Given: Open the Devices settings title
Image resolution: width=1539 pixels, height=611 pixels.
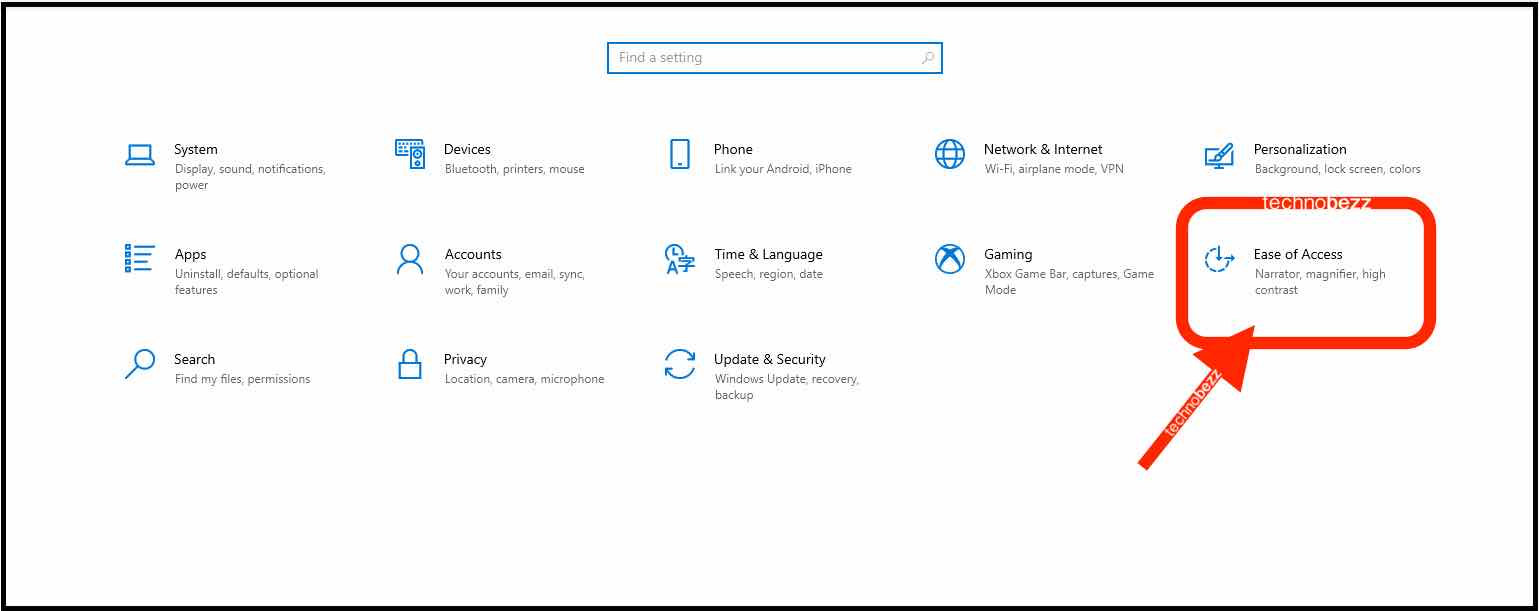Looking at the screenshot, I should 467,149.
